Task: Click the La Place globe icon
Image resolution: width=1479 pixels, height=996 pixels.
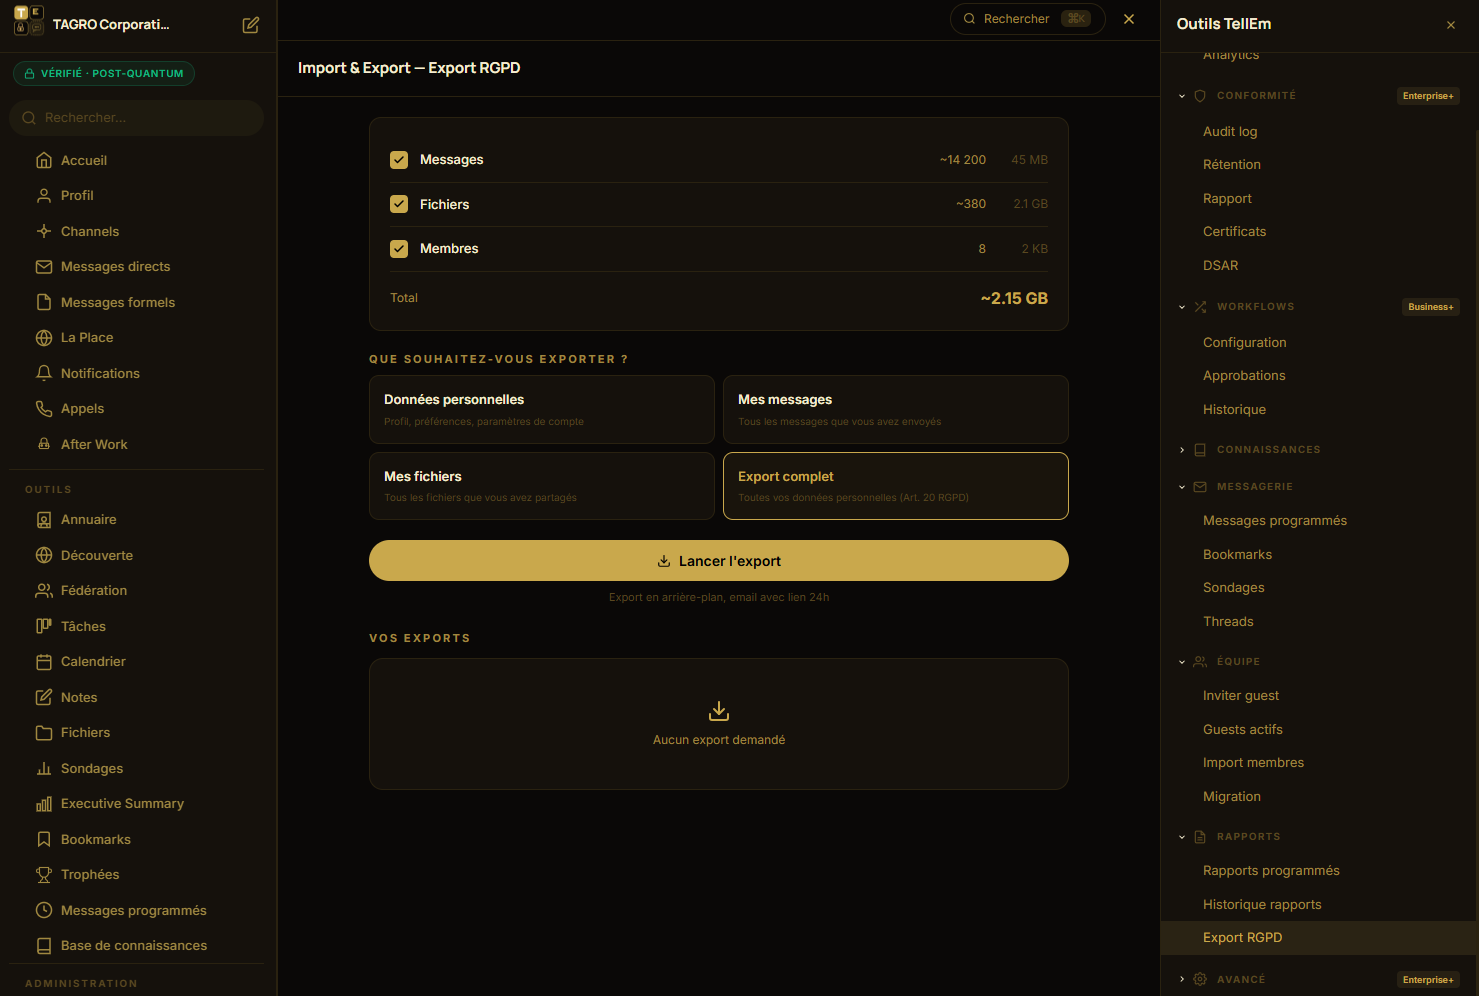Action: 44,338
